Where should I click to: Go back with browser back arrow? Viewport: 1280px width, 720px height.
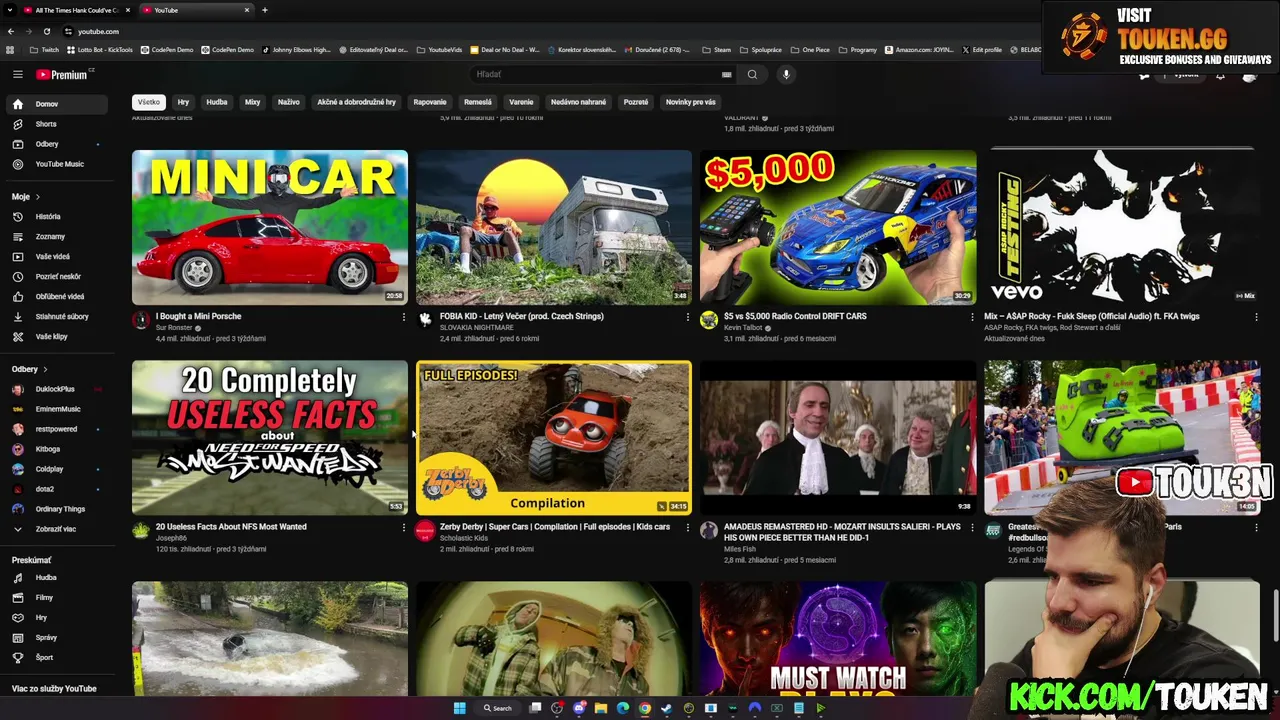(11, 31)
